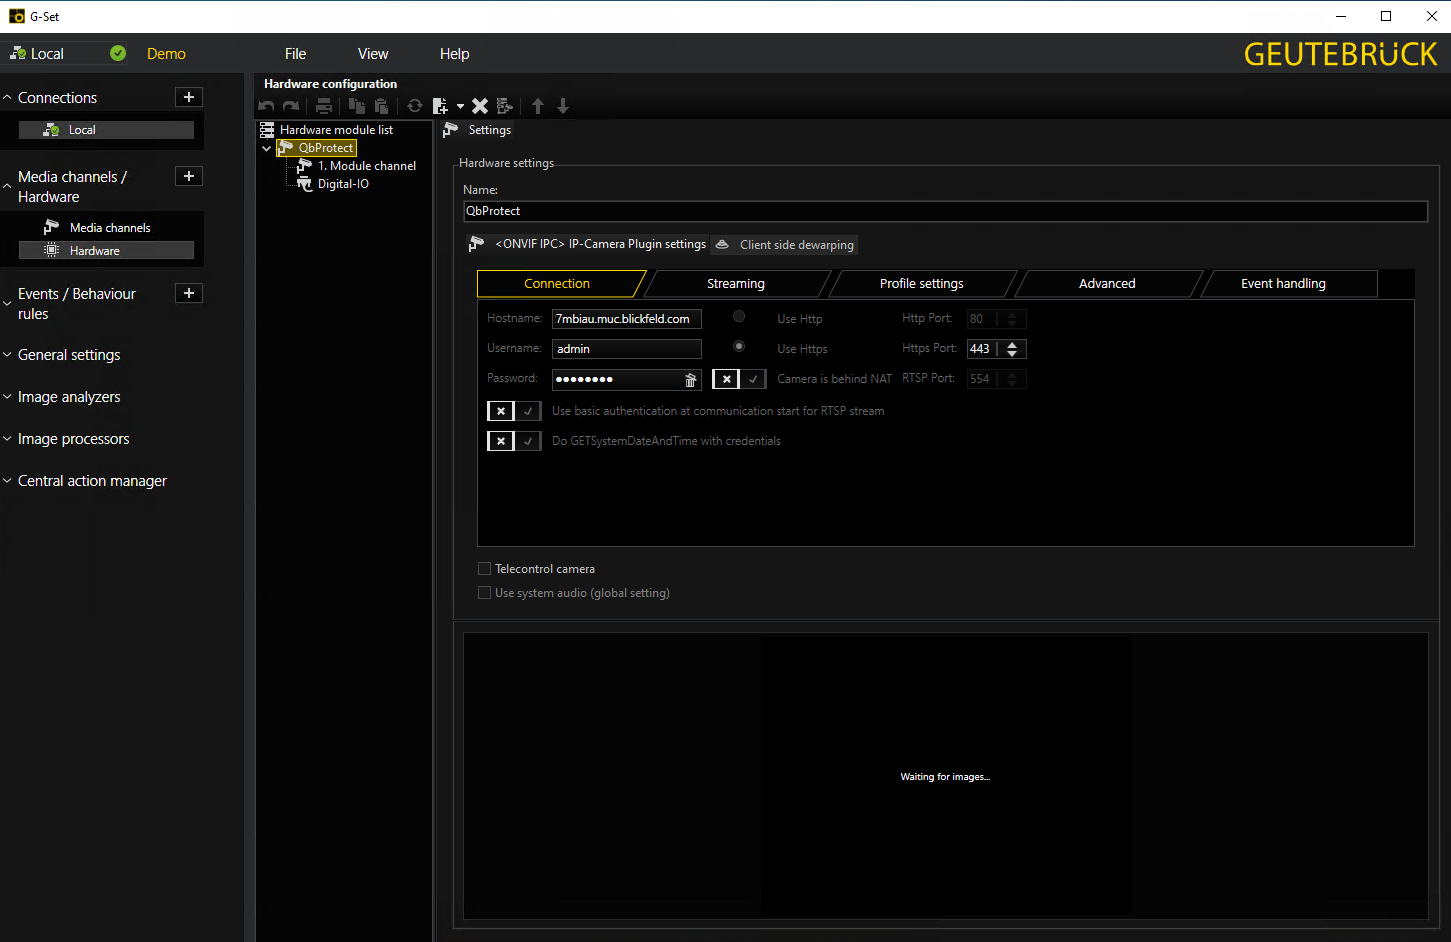Expand the General settings section
The width and height of the screenshot is (1451, 942).
pos(69,355)
